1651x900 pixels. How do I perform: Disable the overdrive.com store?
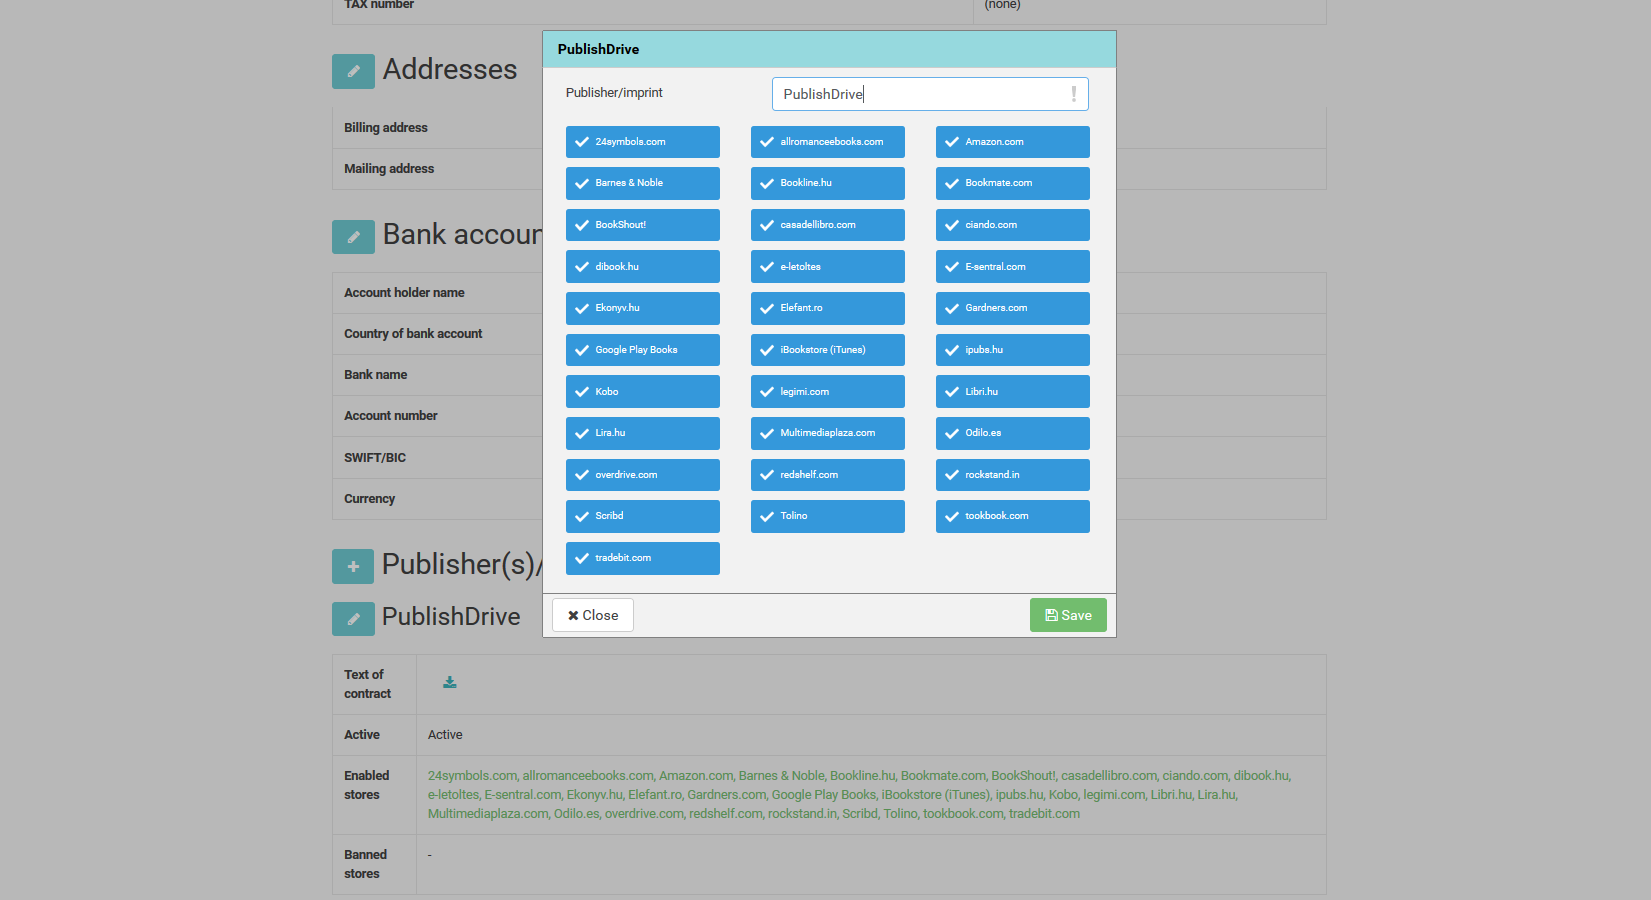(x=643, y=475)
